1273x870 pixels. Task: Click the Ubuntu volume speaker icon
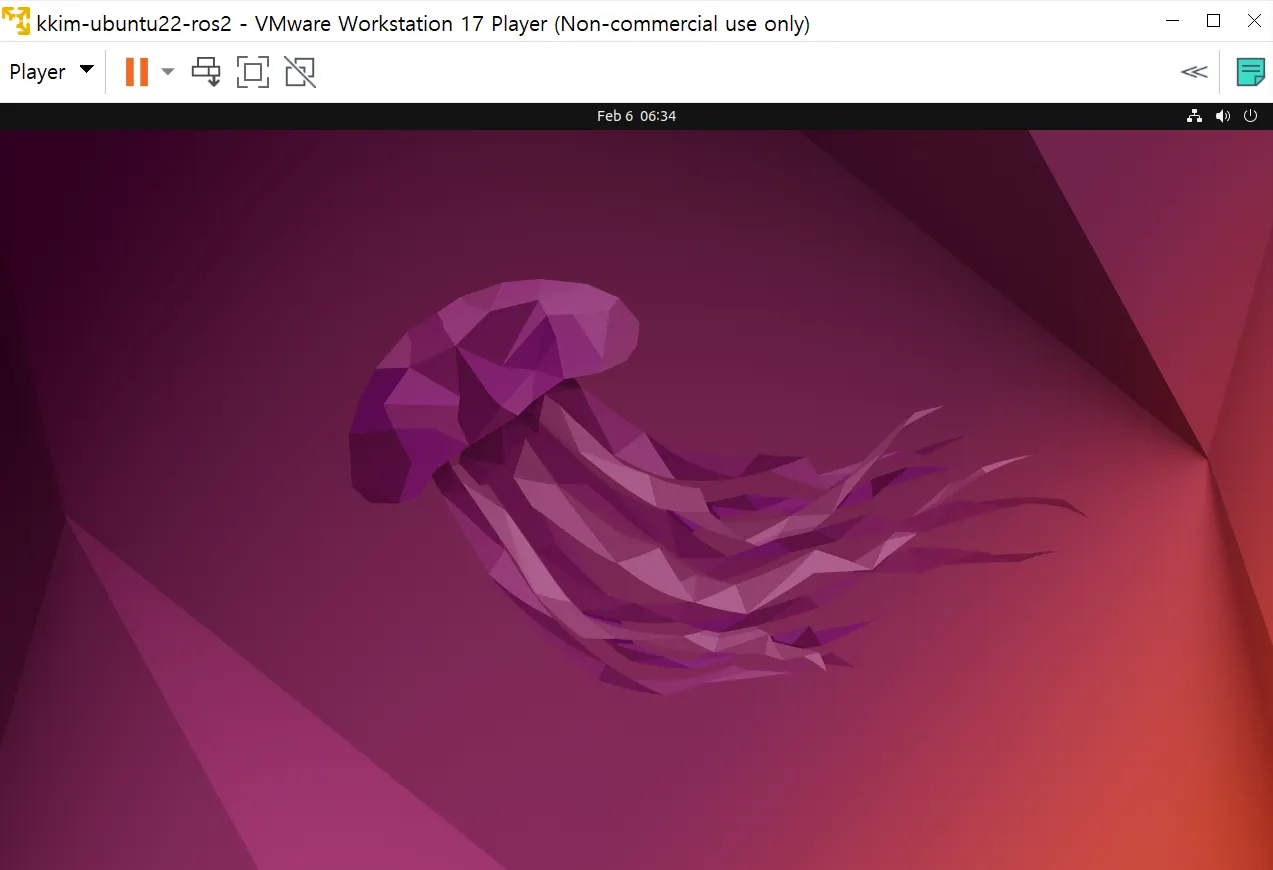coord(1222,116)
